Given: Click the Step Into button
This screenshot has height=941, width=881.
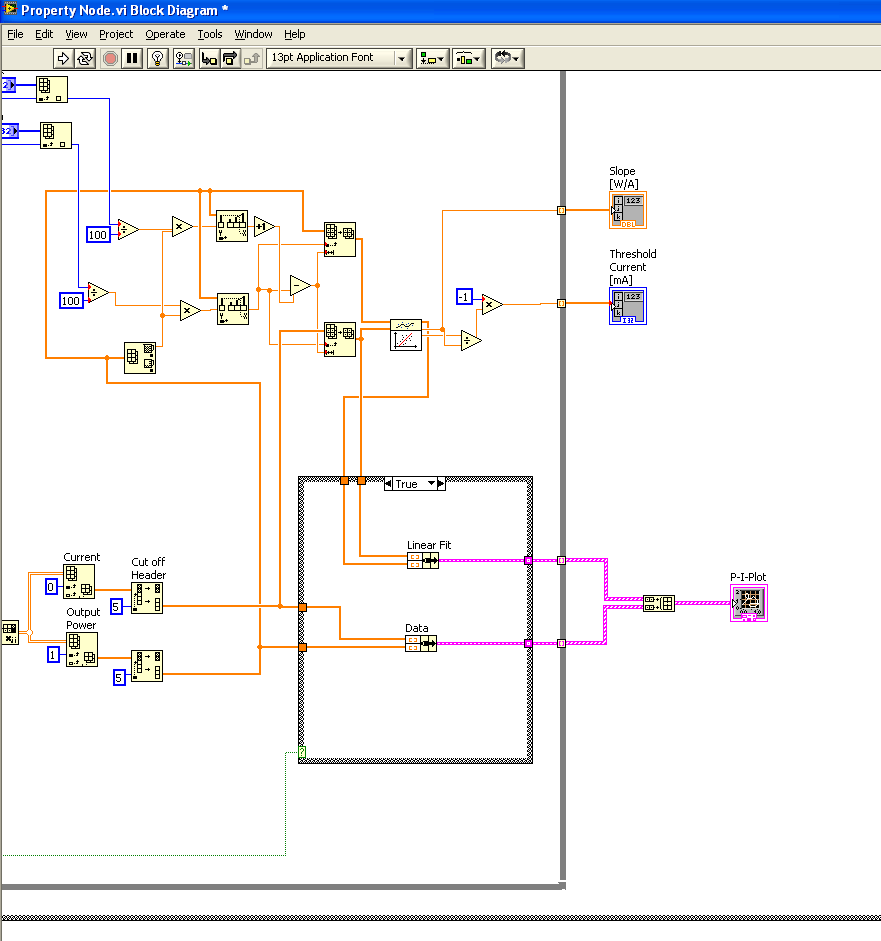Looking at the screenshot, I should coord(209,58).
